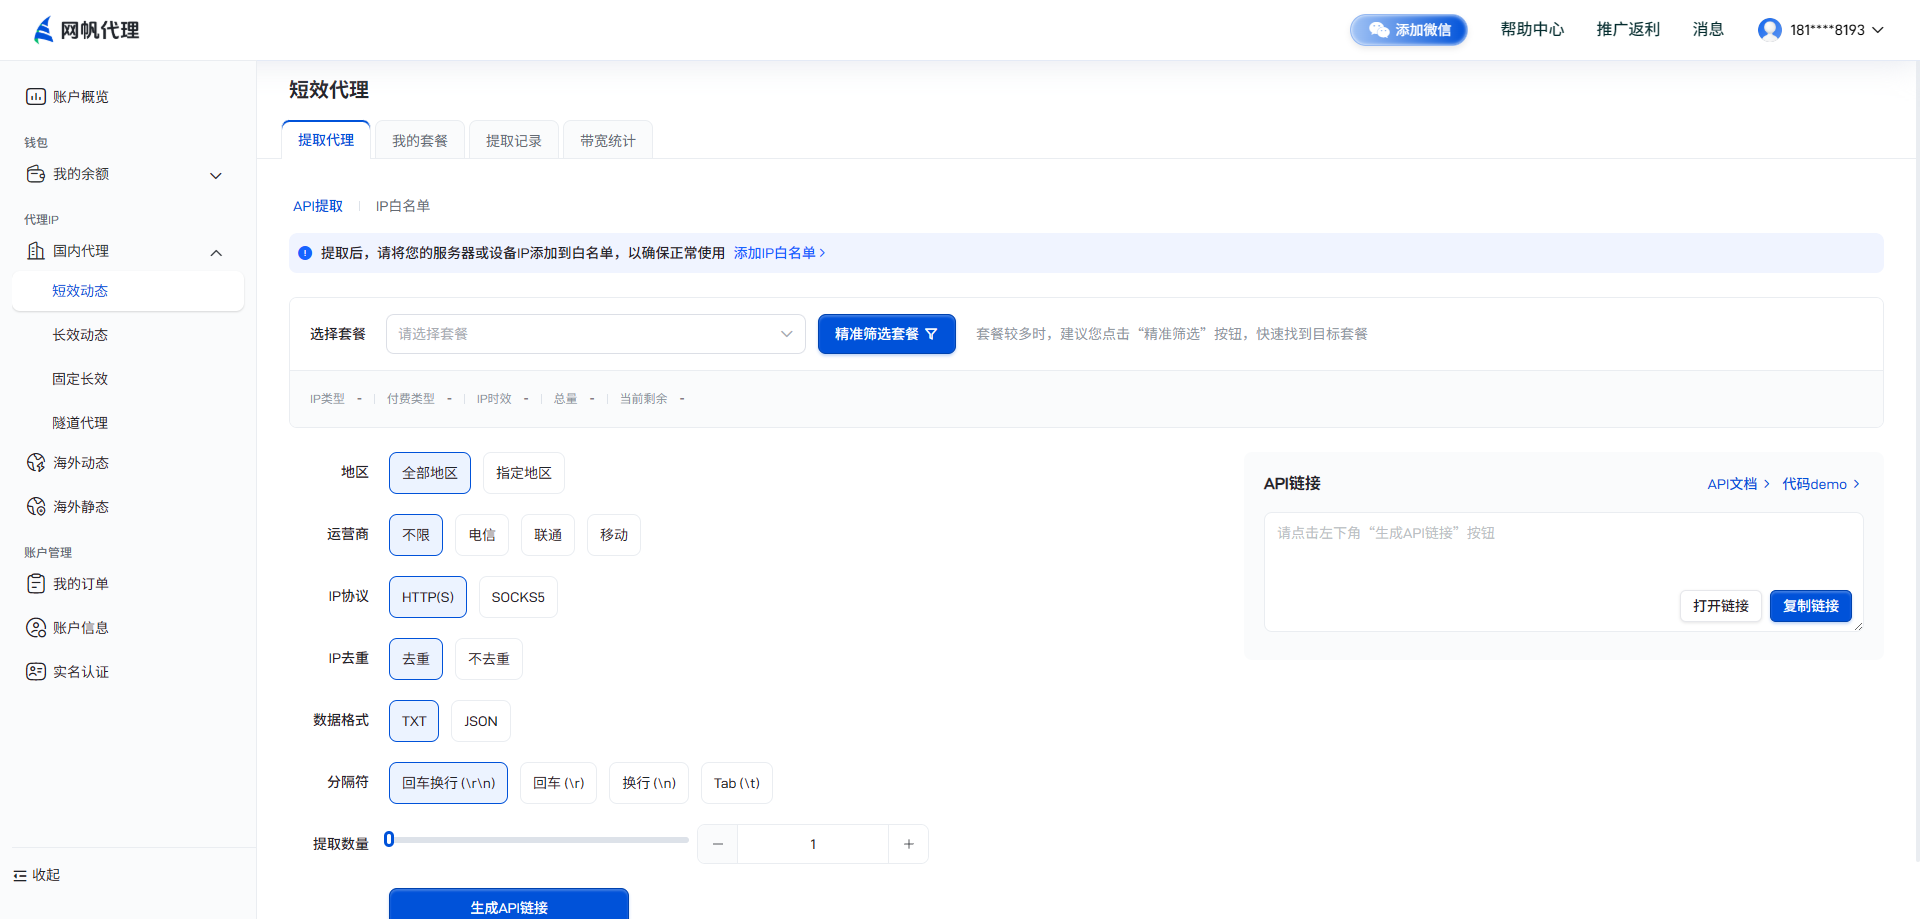Click the 网帆代理 logo icon
This screenshot has height=919, width=1920.
43,30
